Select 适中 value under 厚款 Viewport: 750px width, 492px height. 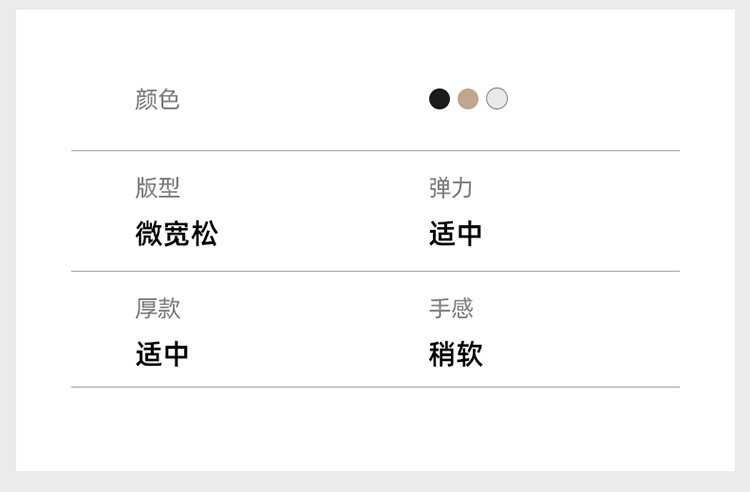tap(162, 354)
